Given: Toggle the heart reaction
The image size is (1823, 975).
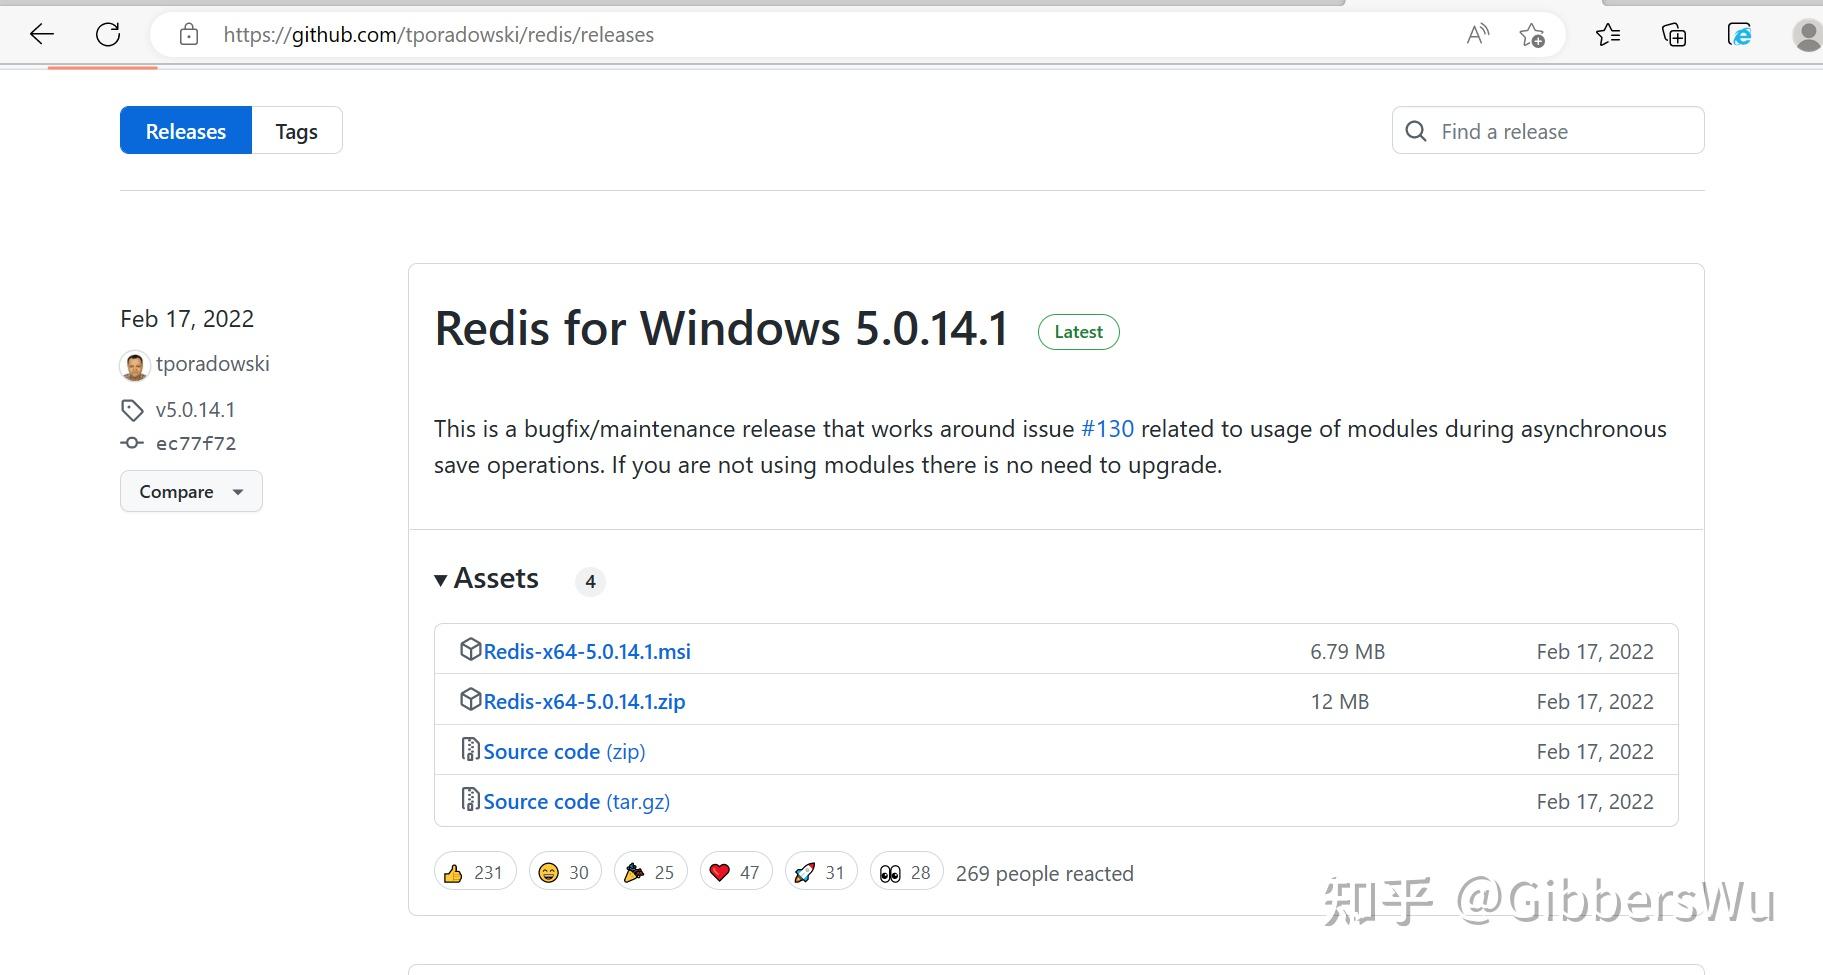Looking at the screenshot, I should pos(736,871).
